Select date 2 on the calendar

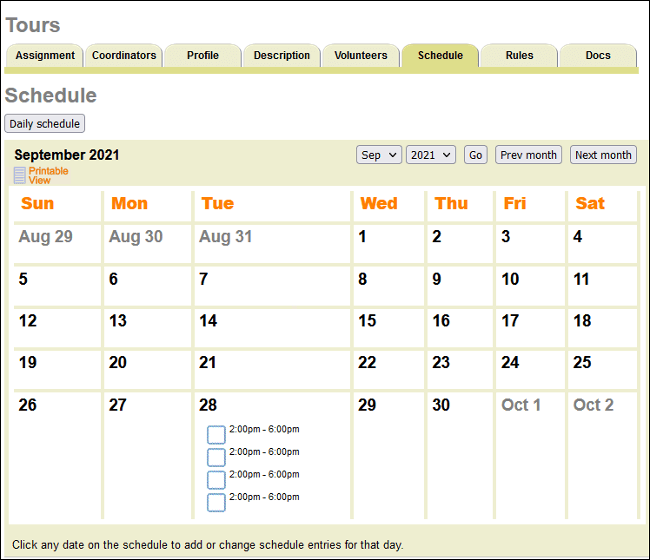tap(437, 237)
